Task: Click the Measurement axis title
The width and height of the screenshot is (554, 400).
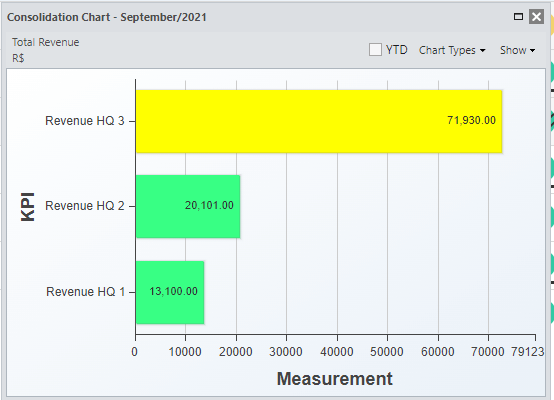Action: pos(335,379)
